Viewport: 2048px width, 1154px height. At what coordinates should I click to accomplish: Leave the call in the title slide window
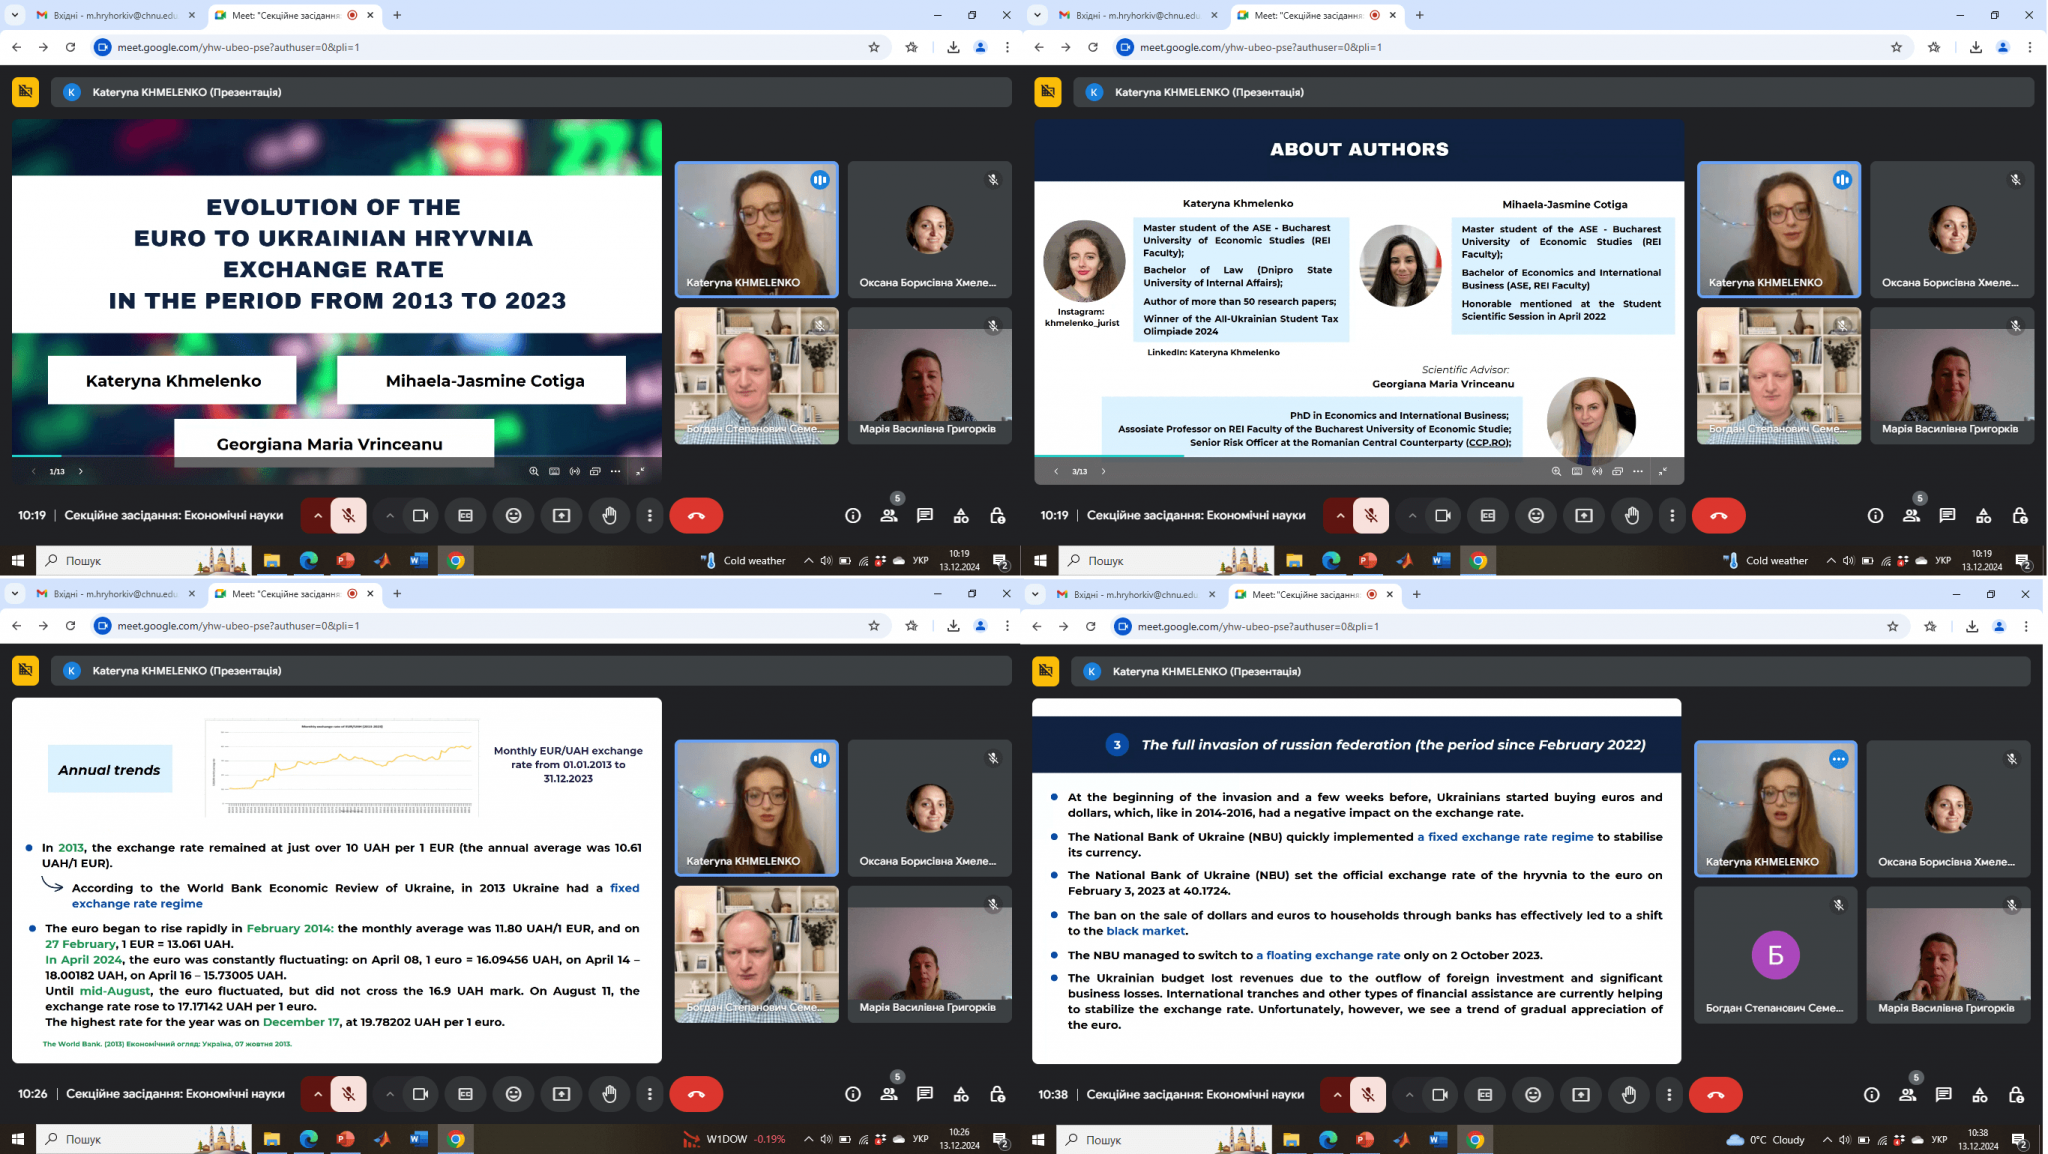point(696,516)
